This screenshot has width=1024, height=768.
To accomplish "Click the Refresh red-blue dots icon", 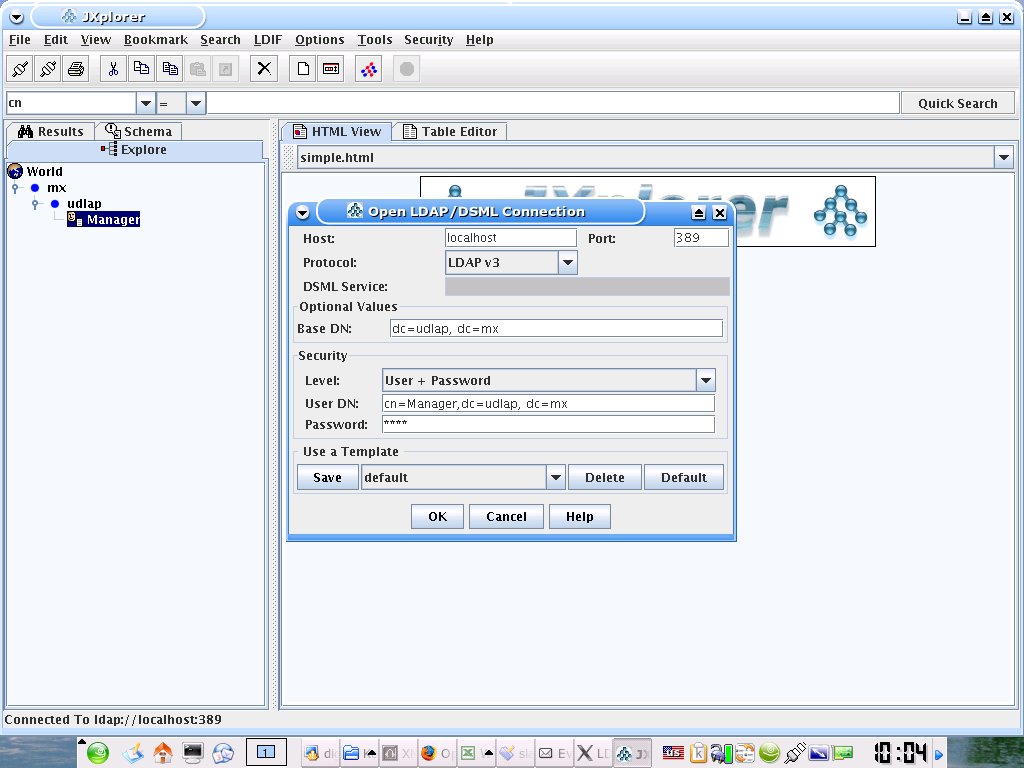I will [368, 69].
